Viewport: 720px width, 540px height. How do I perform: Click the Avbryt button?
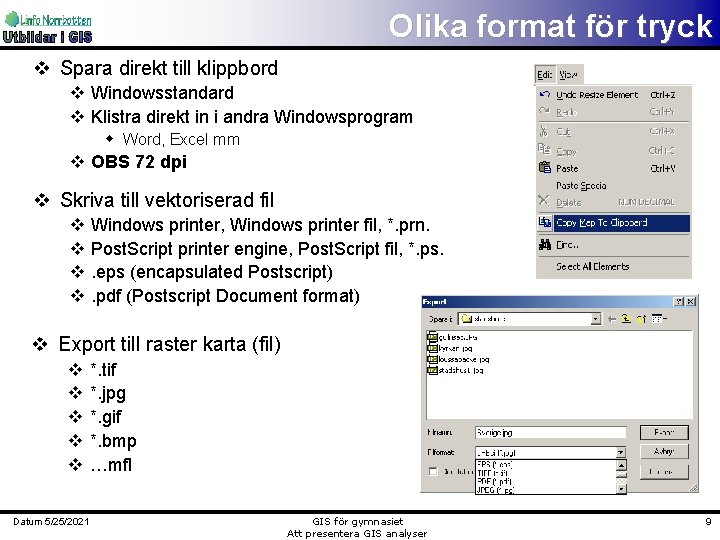click(x=664, y=451)
